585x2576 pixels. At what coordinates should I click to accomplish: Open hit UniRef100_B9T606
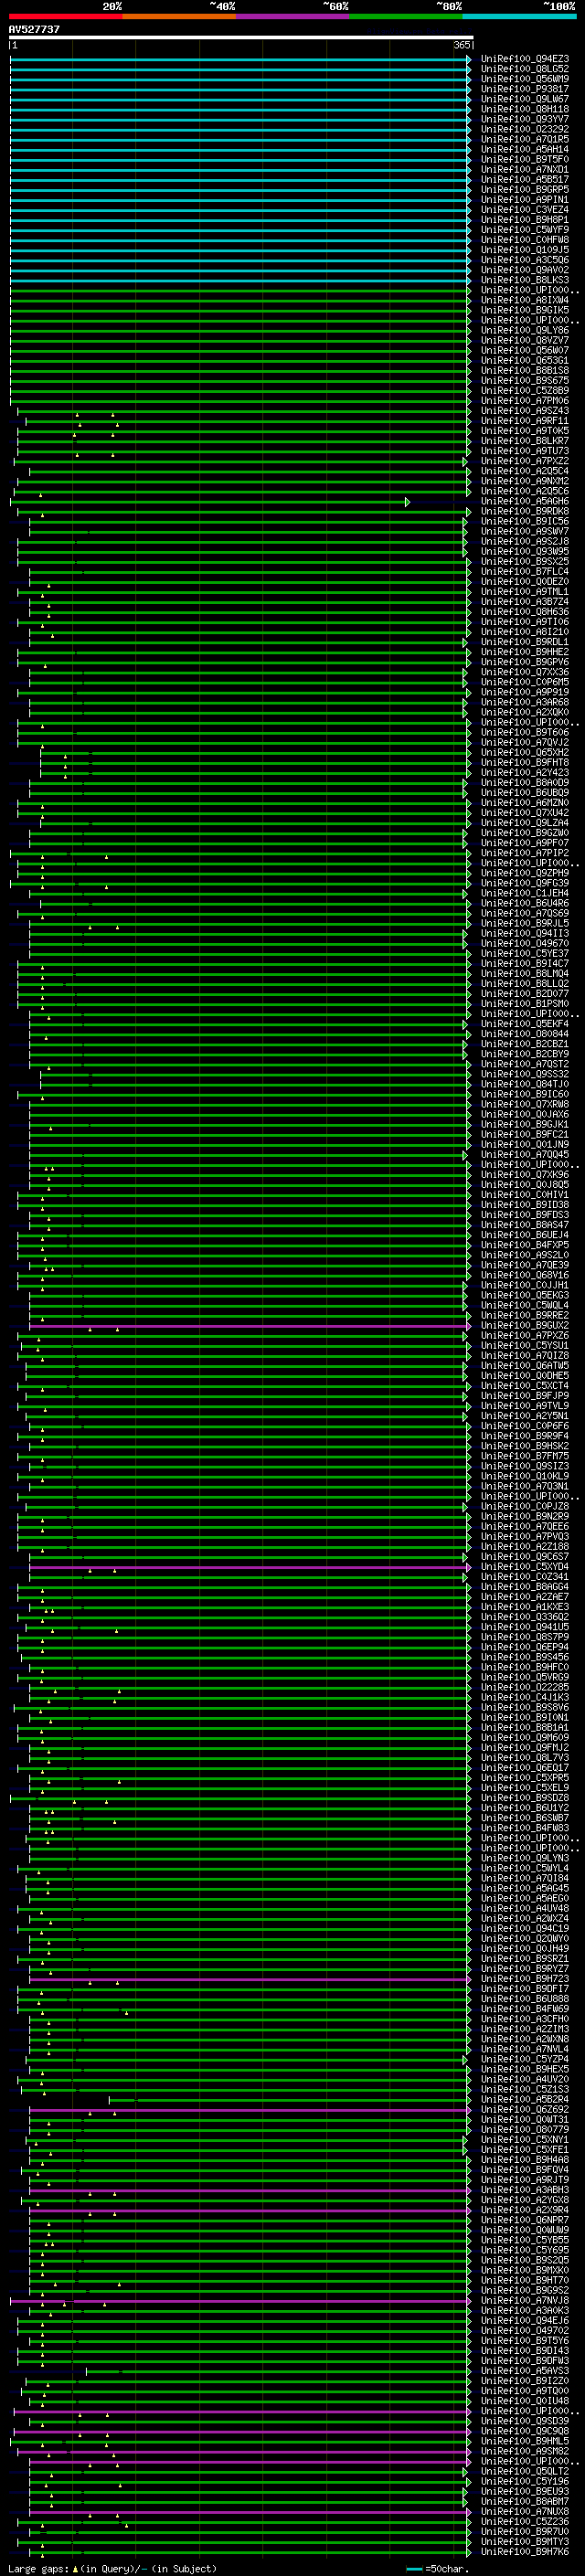(525, 733)
